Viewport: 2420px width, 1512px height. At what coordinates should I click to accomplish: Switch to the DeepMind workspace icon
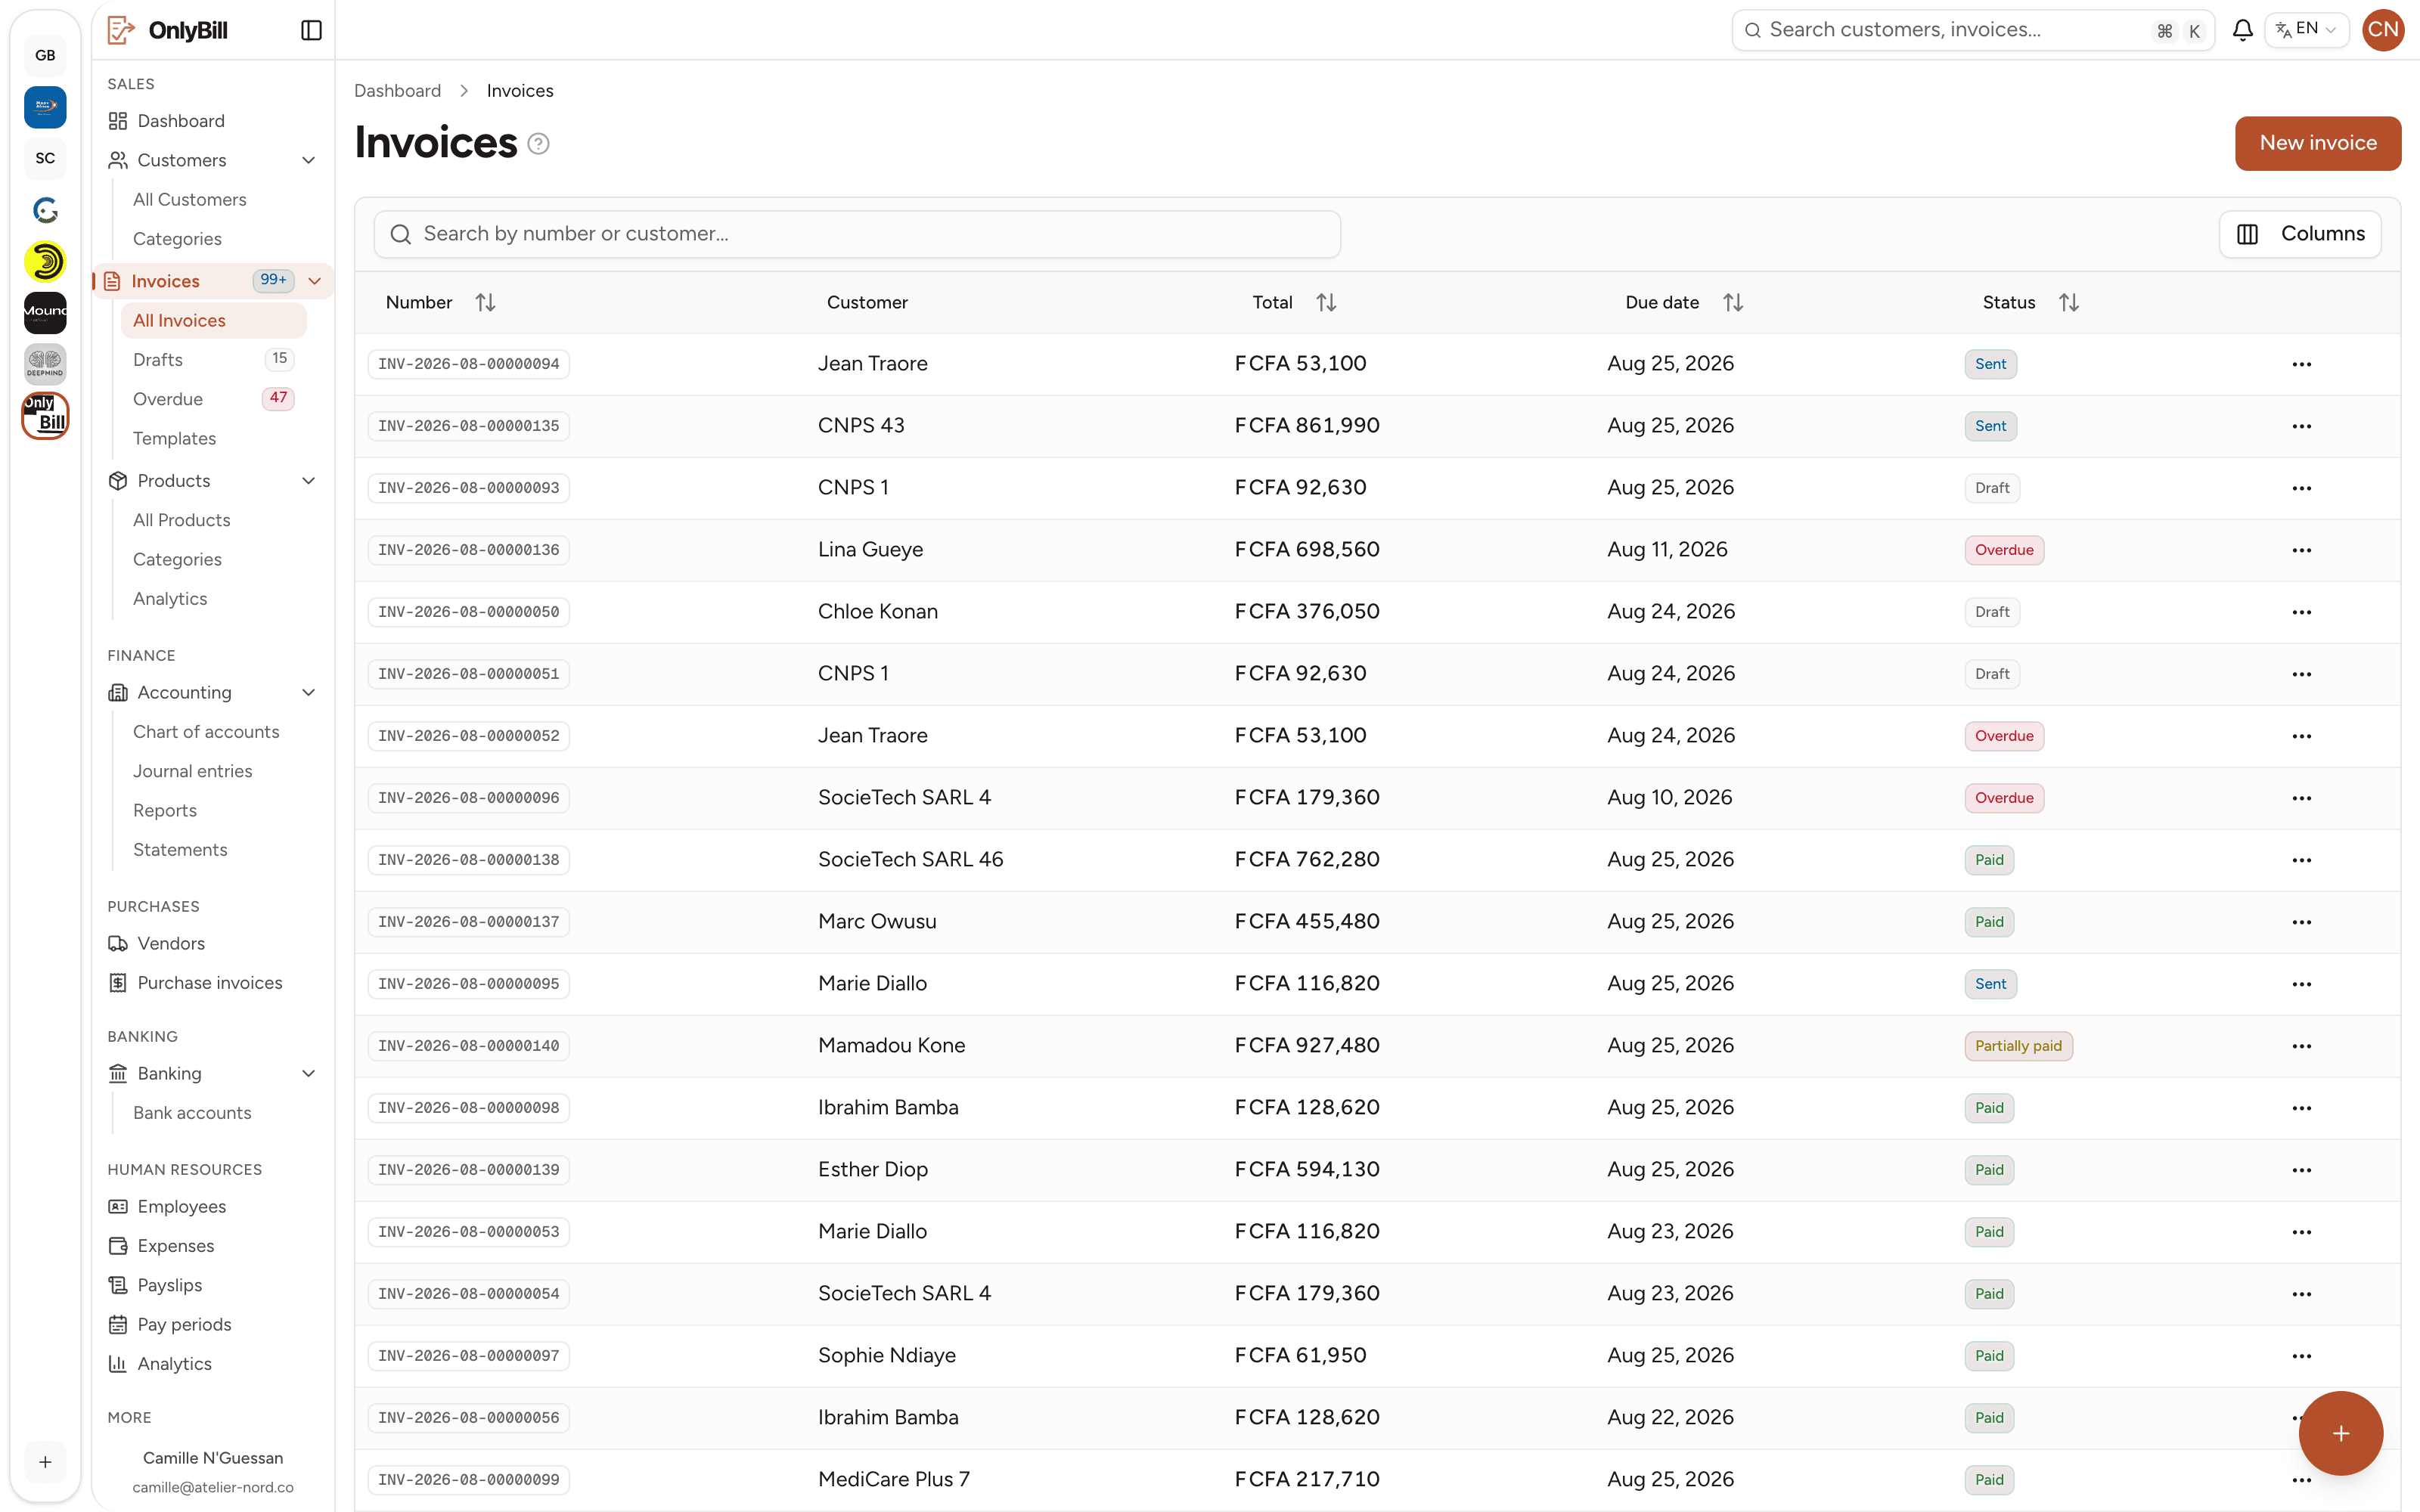45,364
